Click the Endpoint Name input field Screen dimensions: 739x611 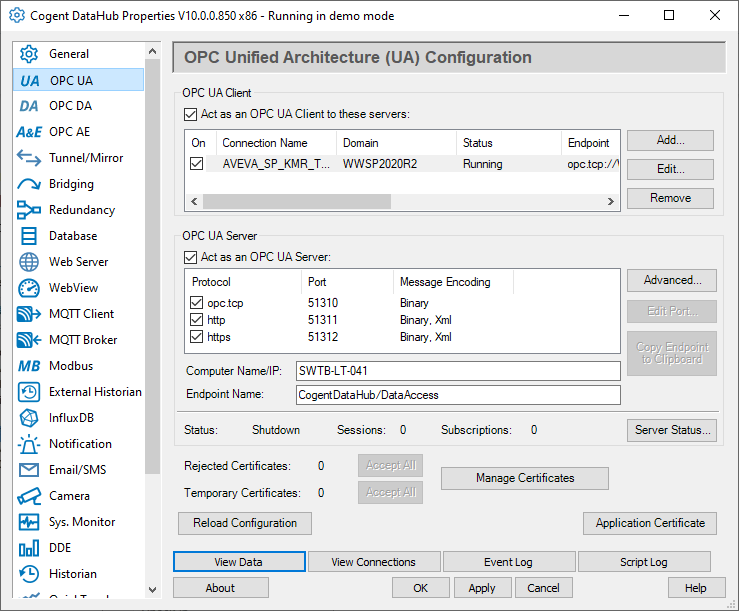coord(458,395)
